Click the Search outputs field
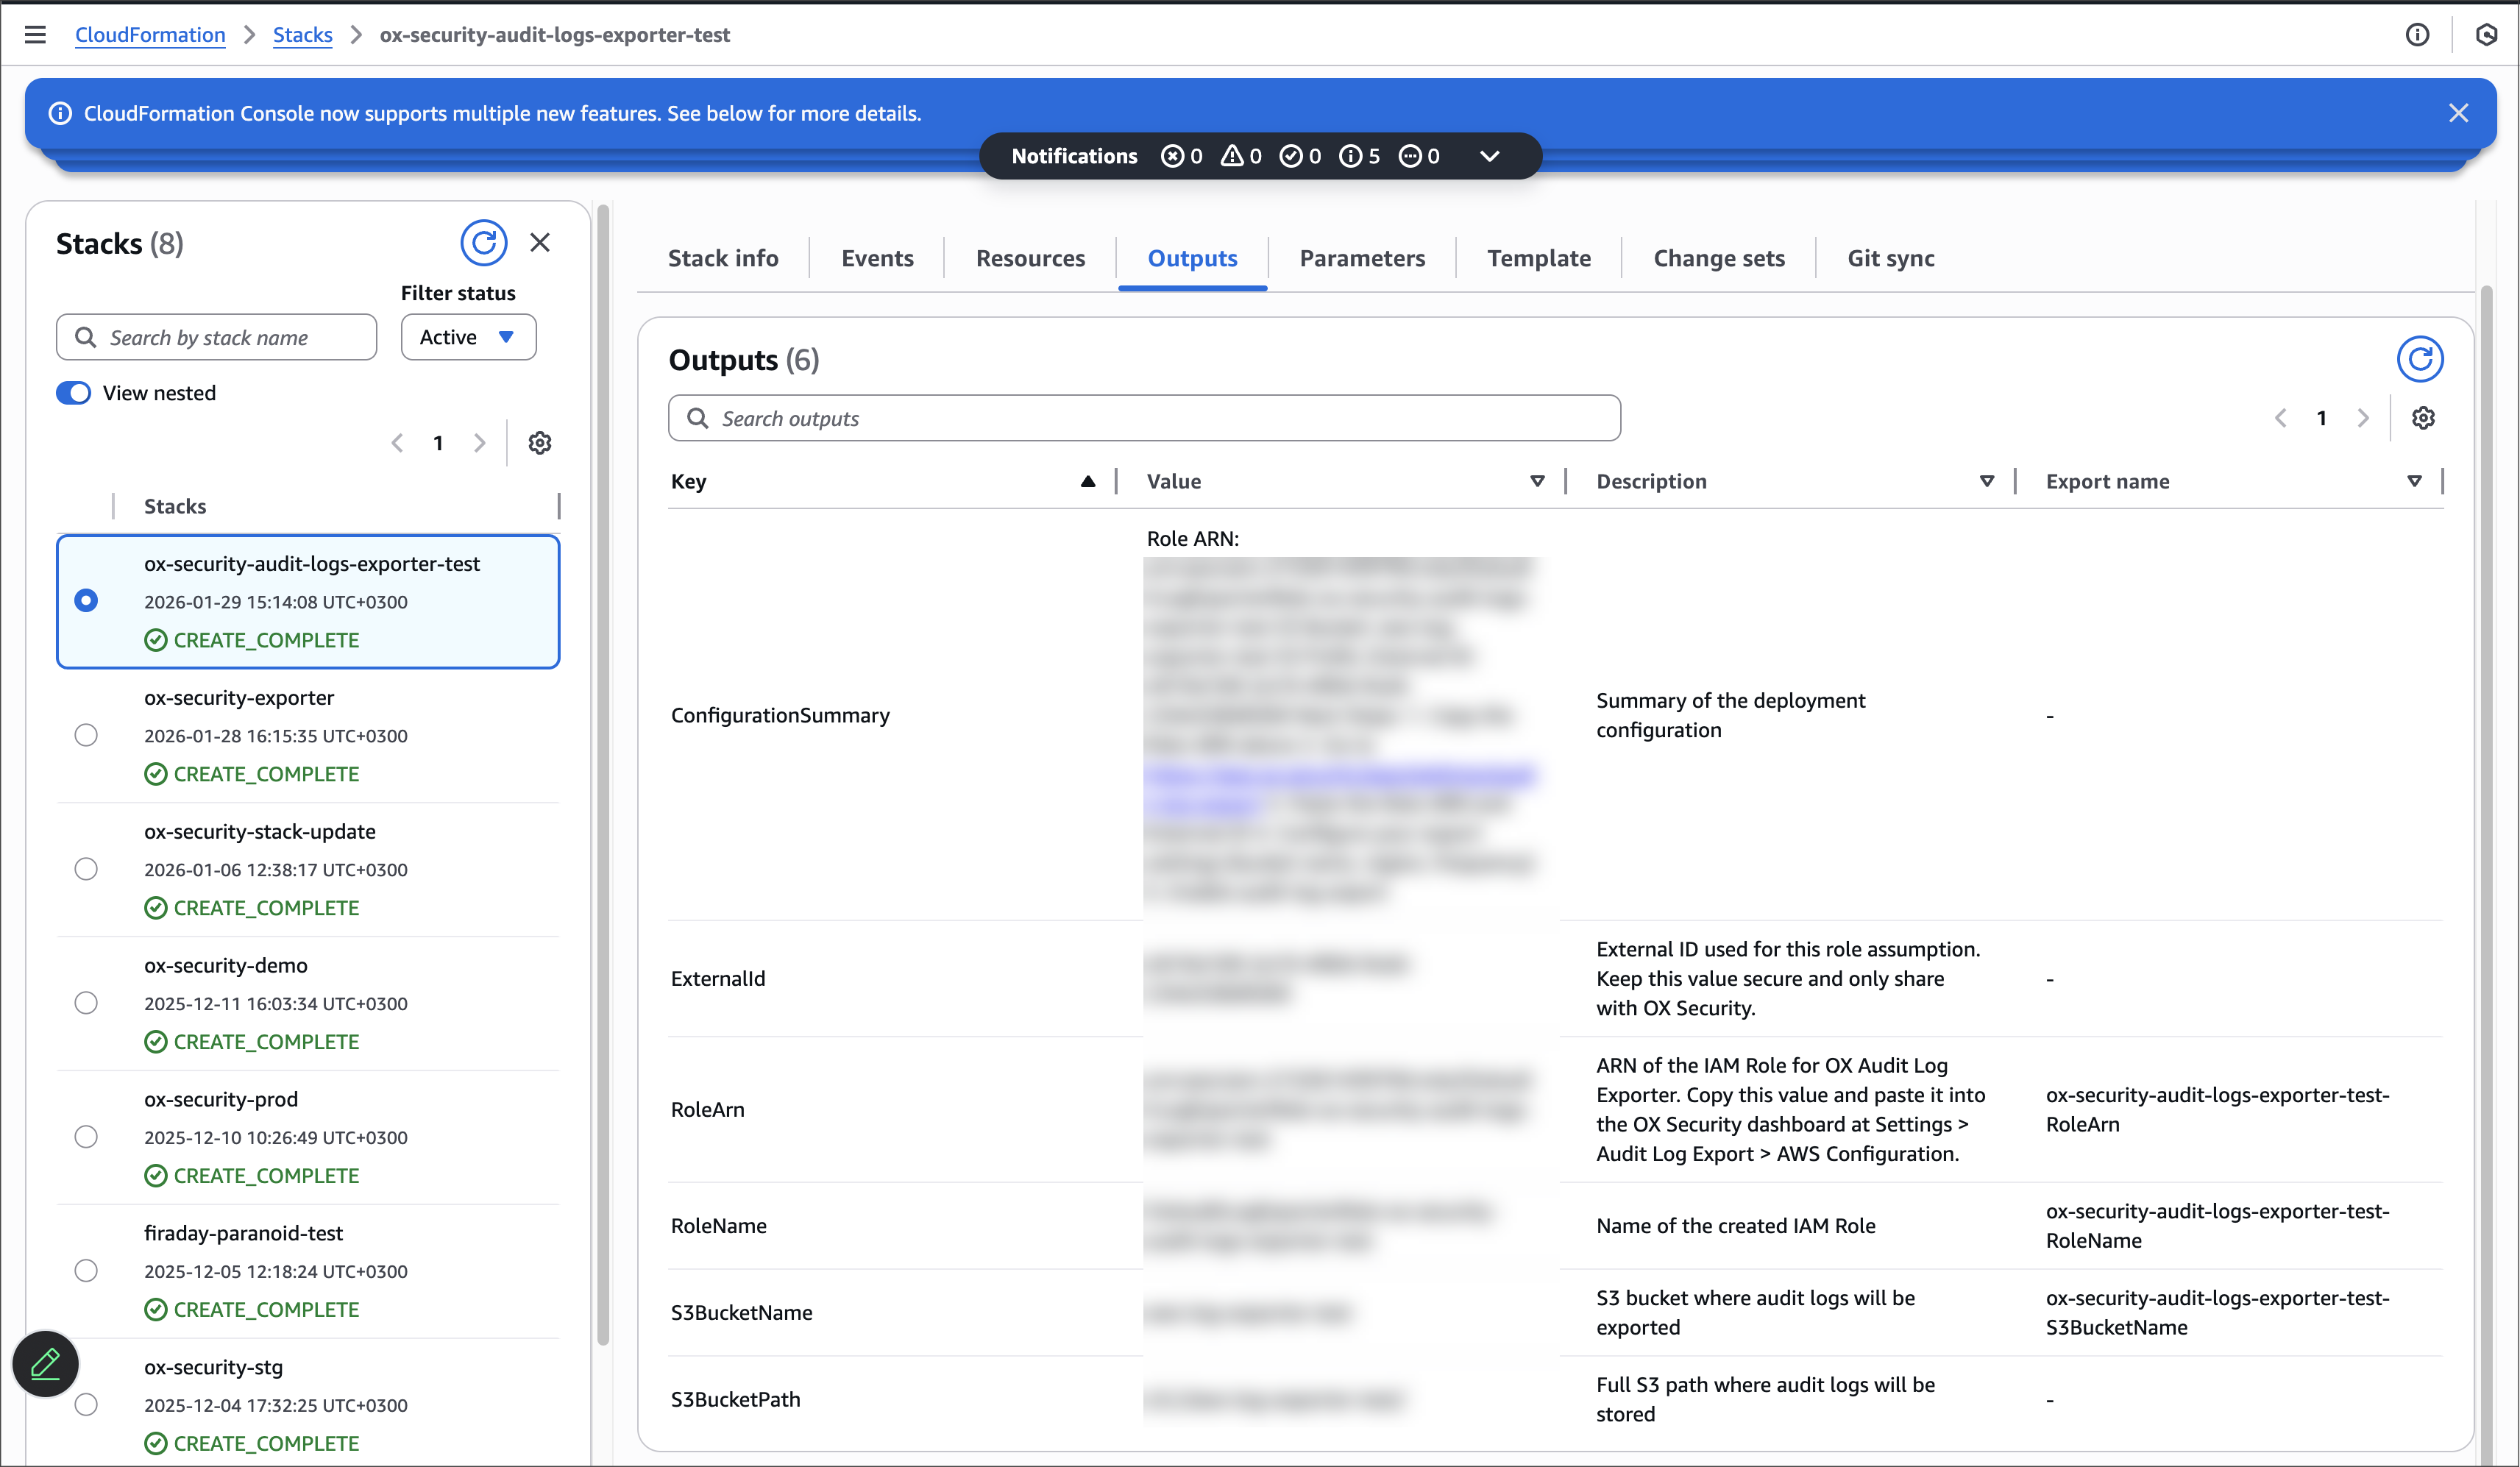The width and height of the screenshot is (2520, 1467). (x=1144, y=419)
